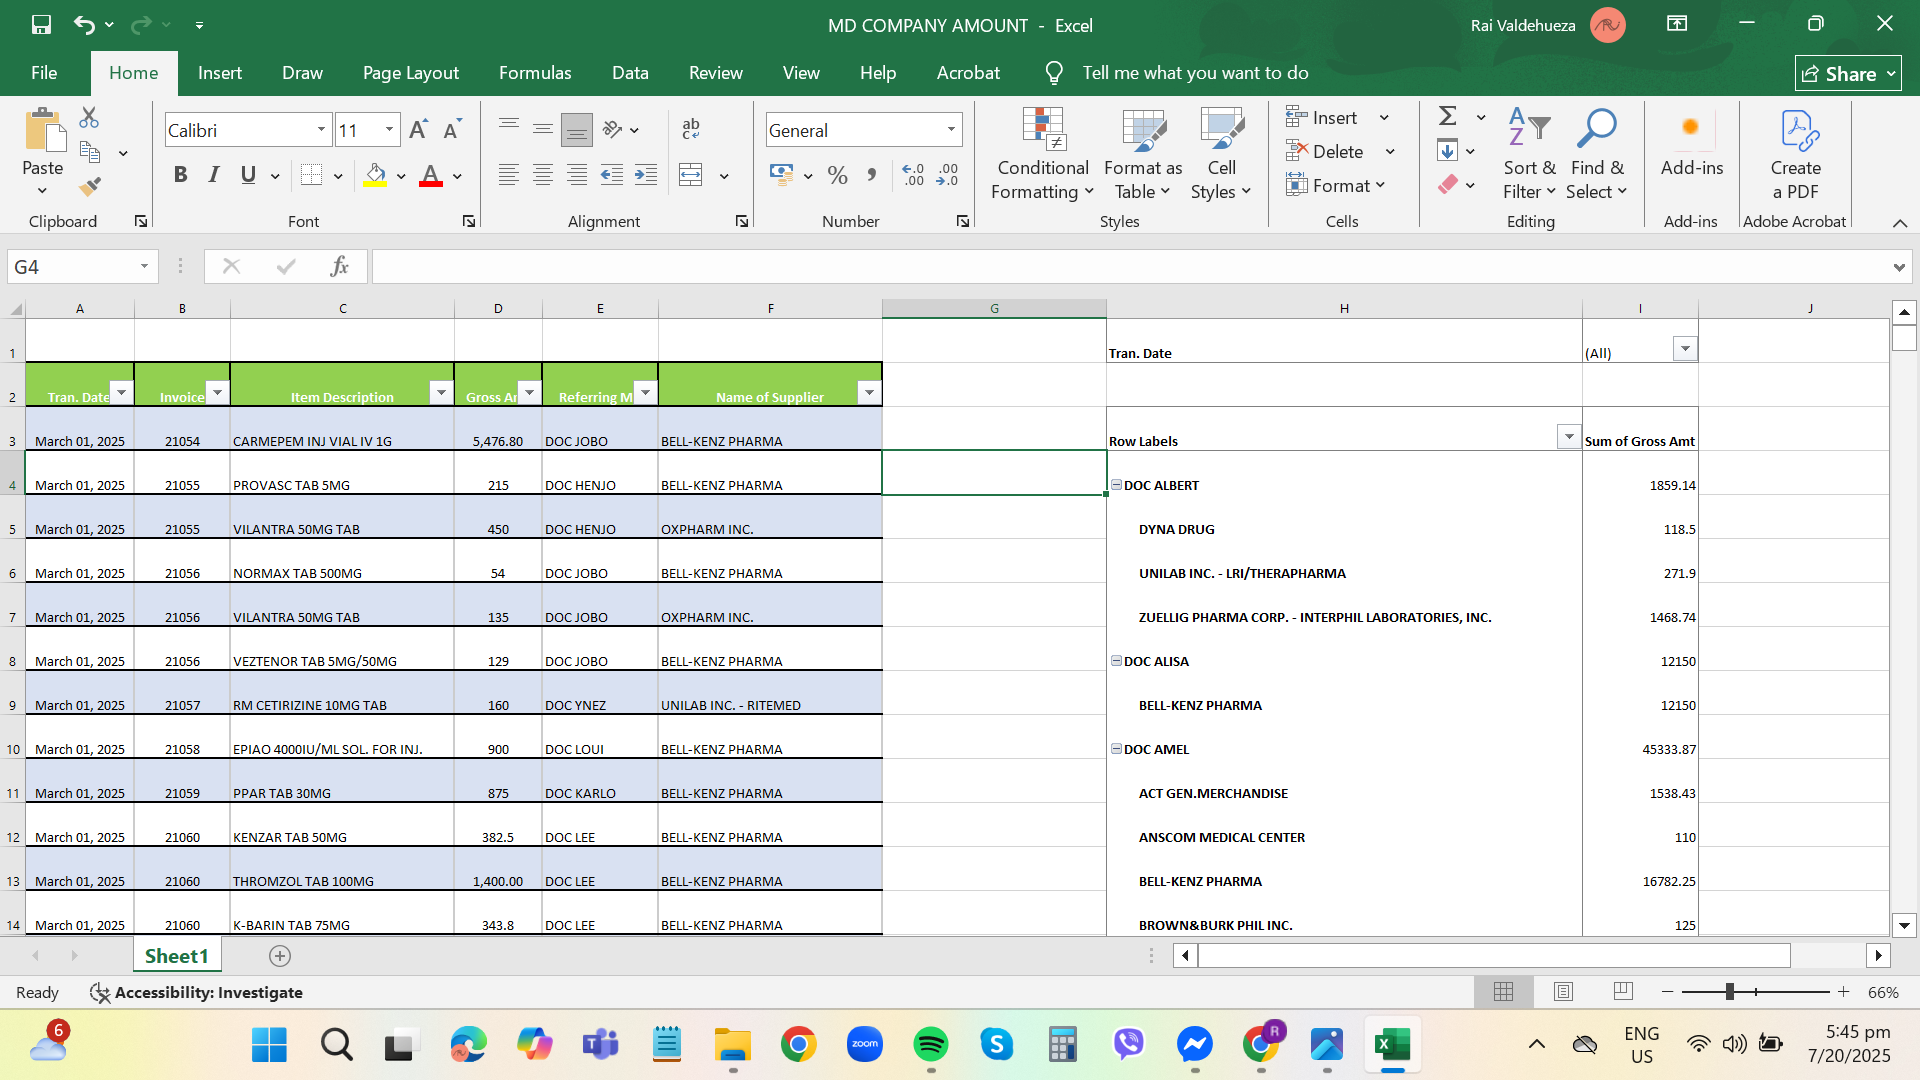Click Accessibility: Investigate in status bar

pos(196,992)
